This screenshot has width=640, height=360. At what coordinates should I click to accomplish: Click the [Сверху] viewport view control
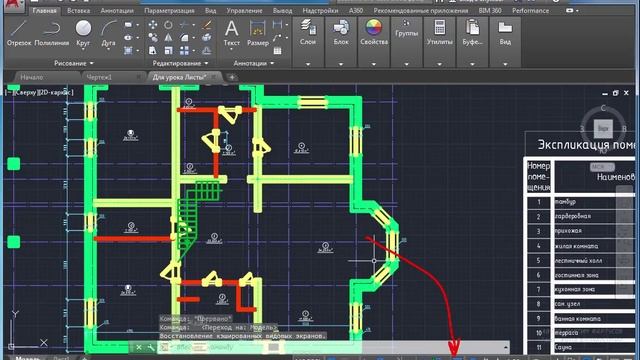(25, 93)
